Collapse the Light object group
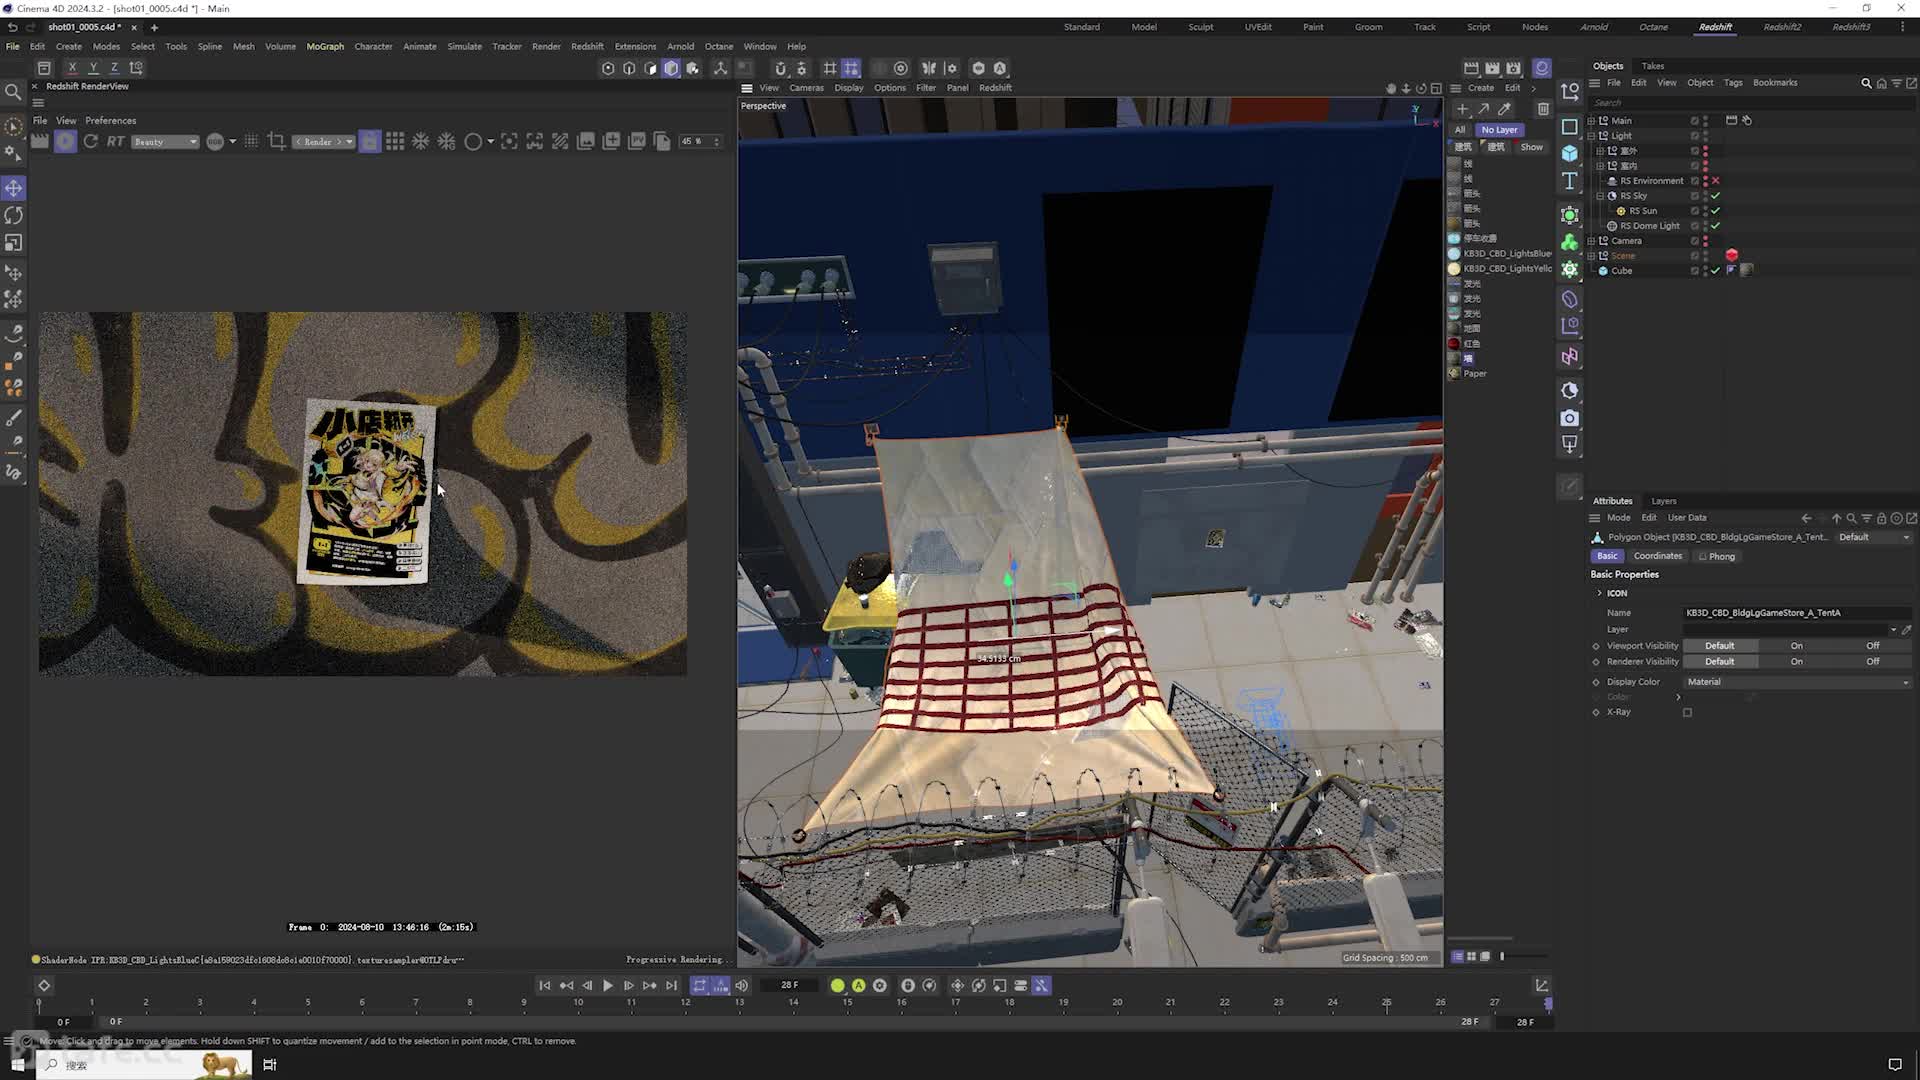This screenshot has width=1920, height=1080. coord(1591,136)
